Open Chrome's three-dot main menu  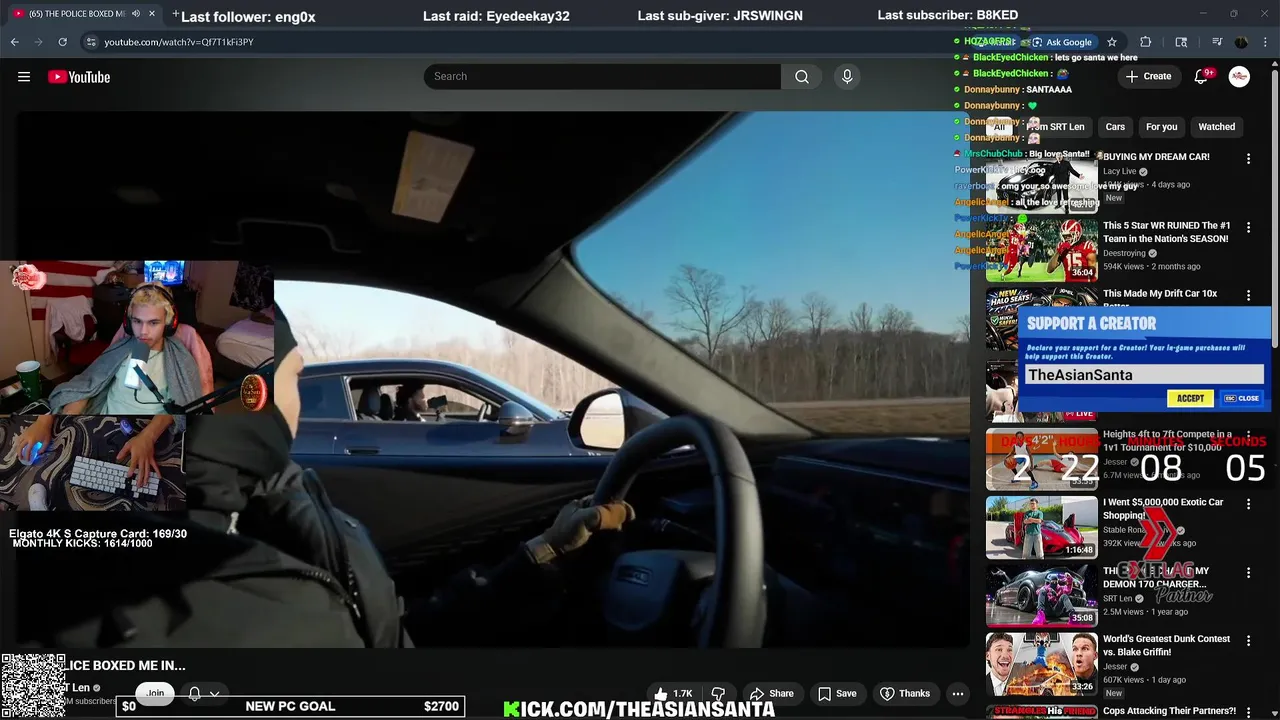1266,42
